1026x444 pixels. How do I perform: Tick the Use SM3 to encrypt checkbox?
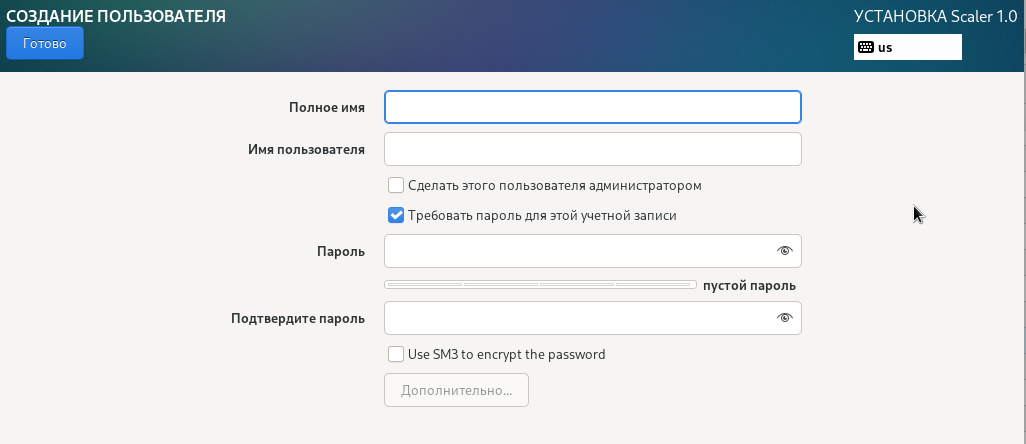pyautogui.click(x=396, y=354)
